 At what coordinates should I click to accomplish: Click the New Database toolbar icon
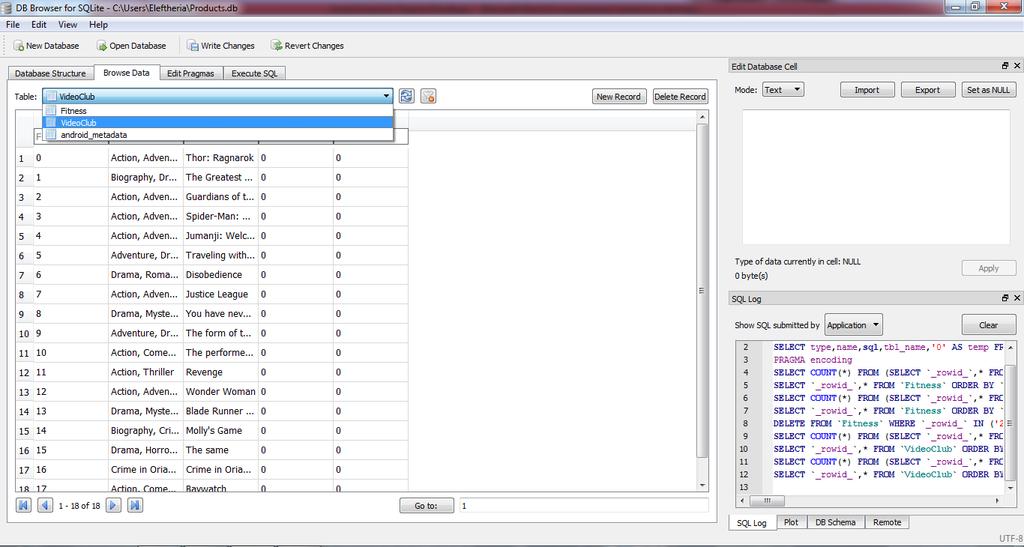19,46
